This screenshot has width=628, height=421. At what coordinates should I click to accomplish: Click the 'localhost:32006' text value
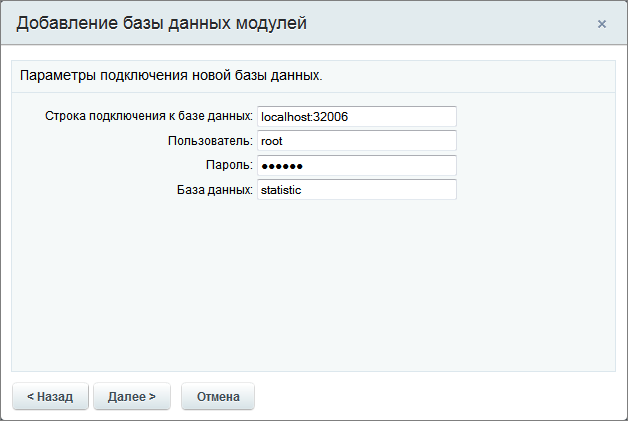click(x=304, y=117)
